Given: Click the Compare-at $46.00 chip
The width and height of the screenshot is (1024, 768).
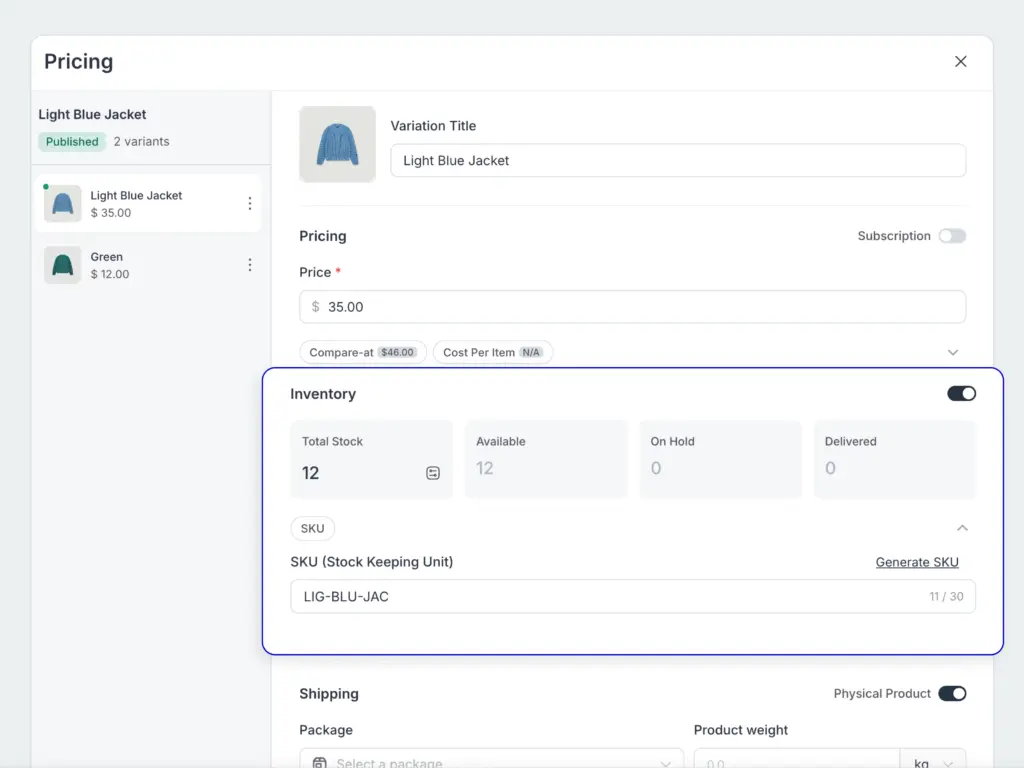Looking at the screenshot, I should pyautogui.click(x=363, y=353).
